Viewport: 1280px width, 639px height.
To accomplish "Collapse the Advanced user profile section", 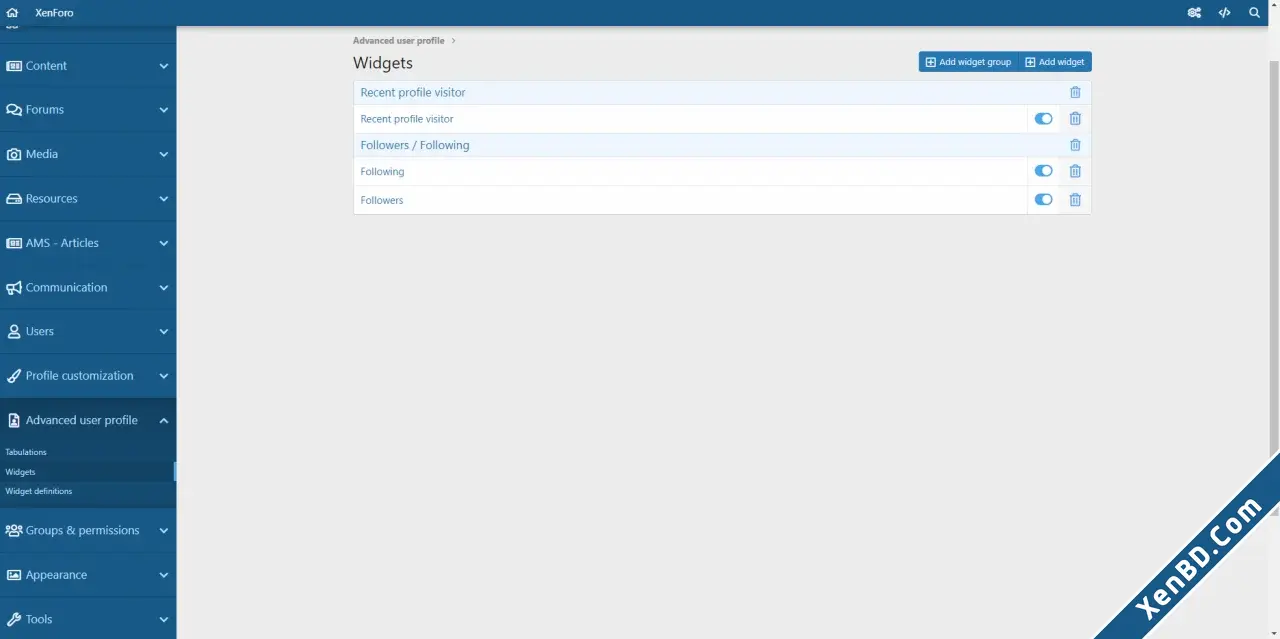I will point(164,420).
